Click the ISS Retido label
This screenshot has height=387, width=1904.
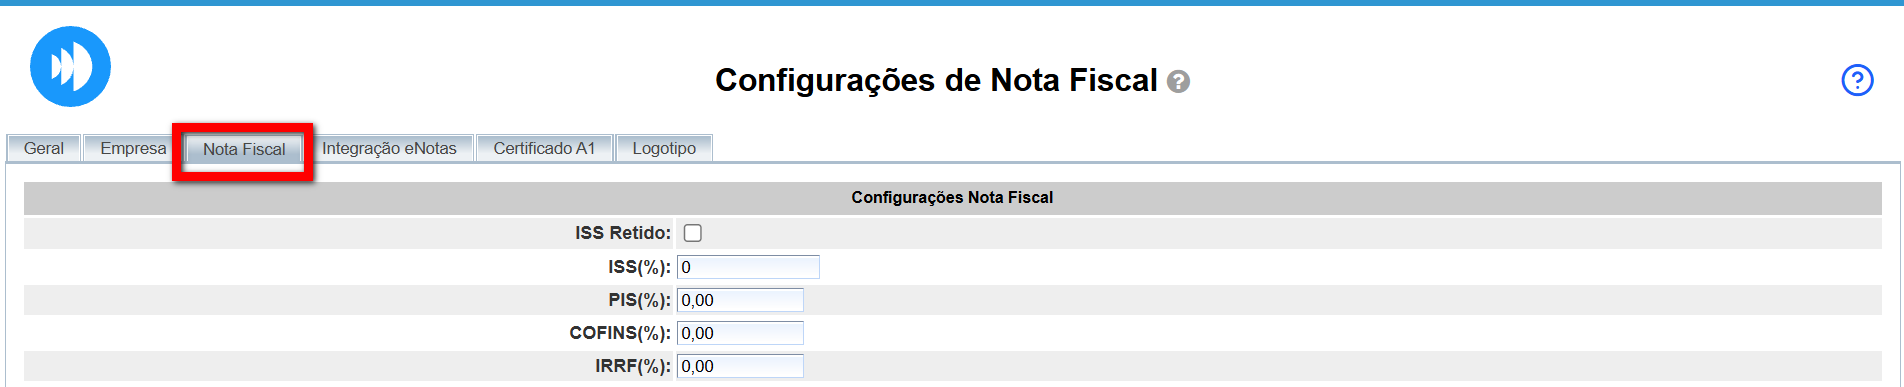point(623,233)
